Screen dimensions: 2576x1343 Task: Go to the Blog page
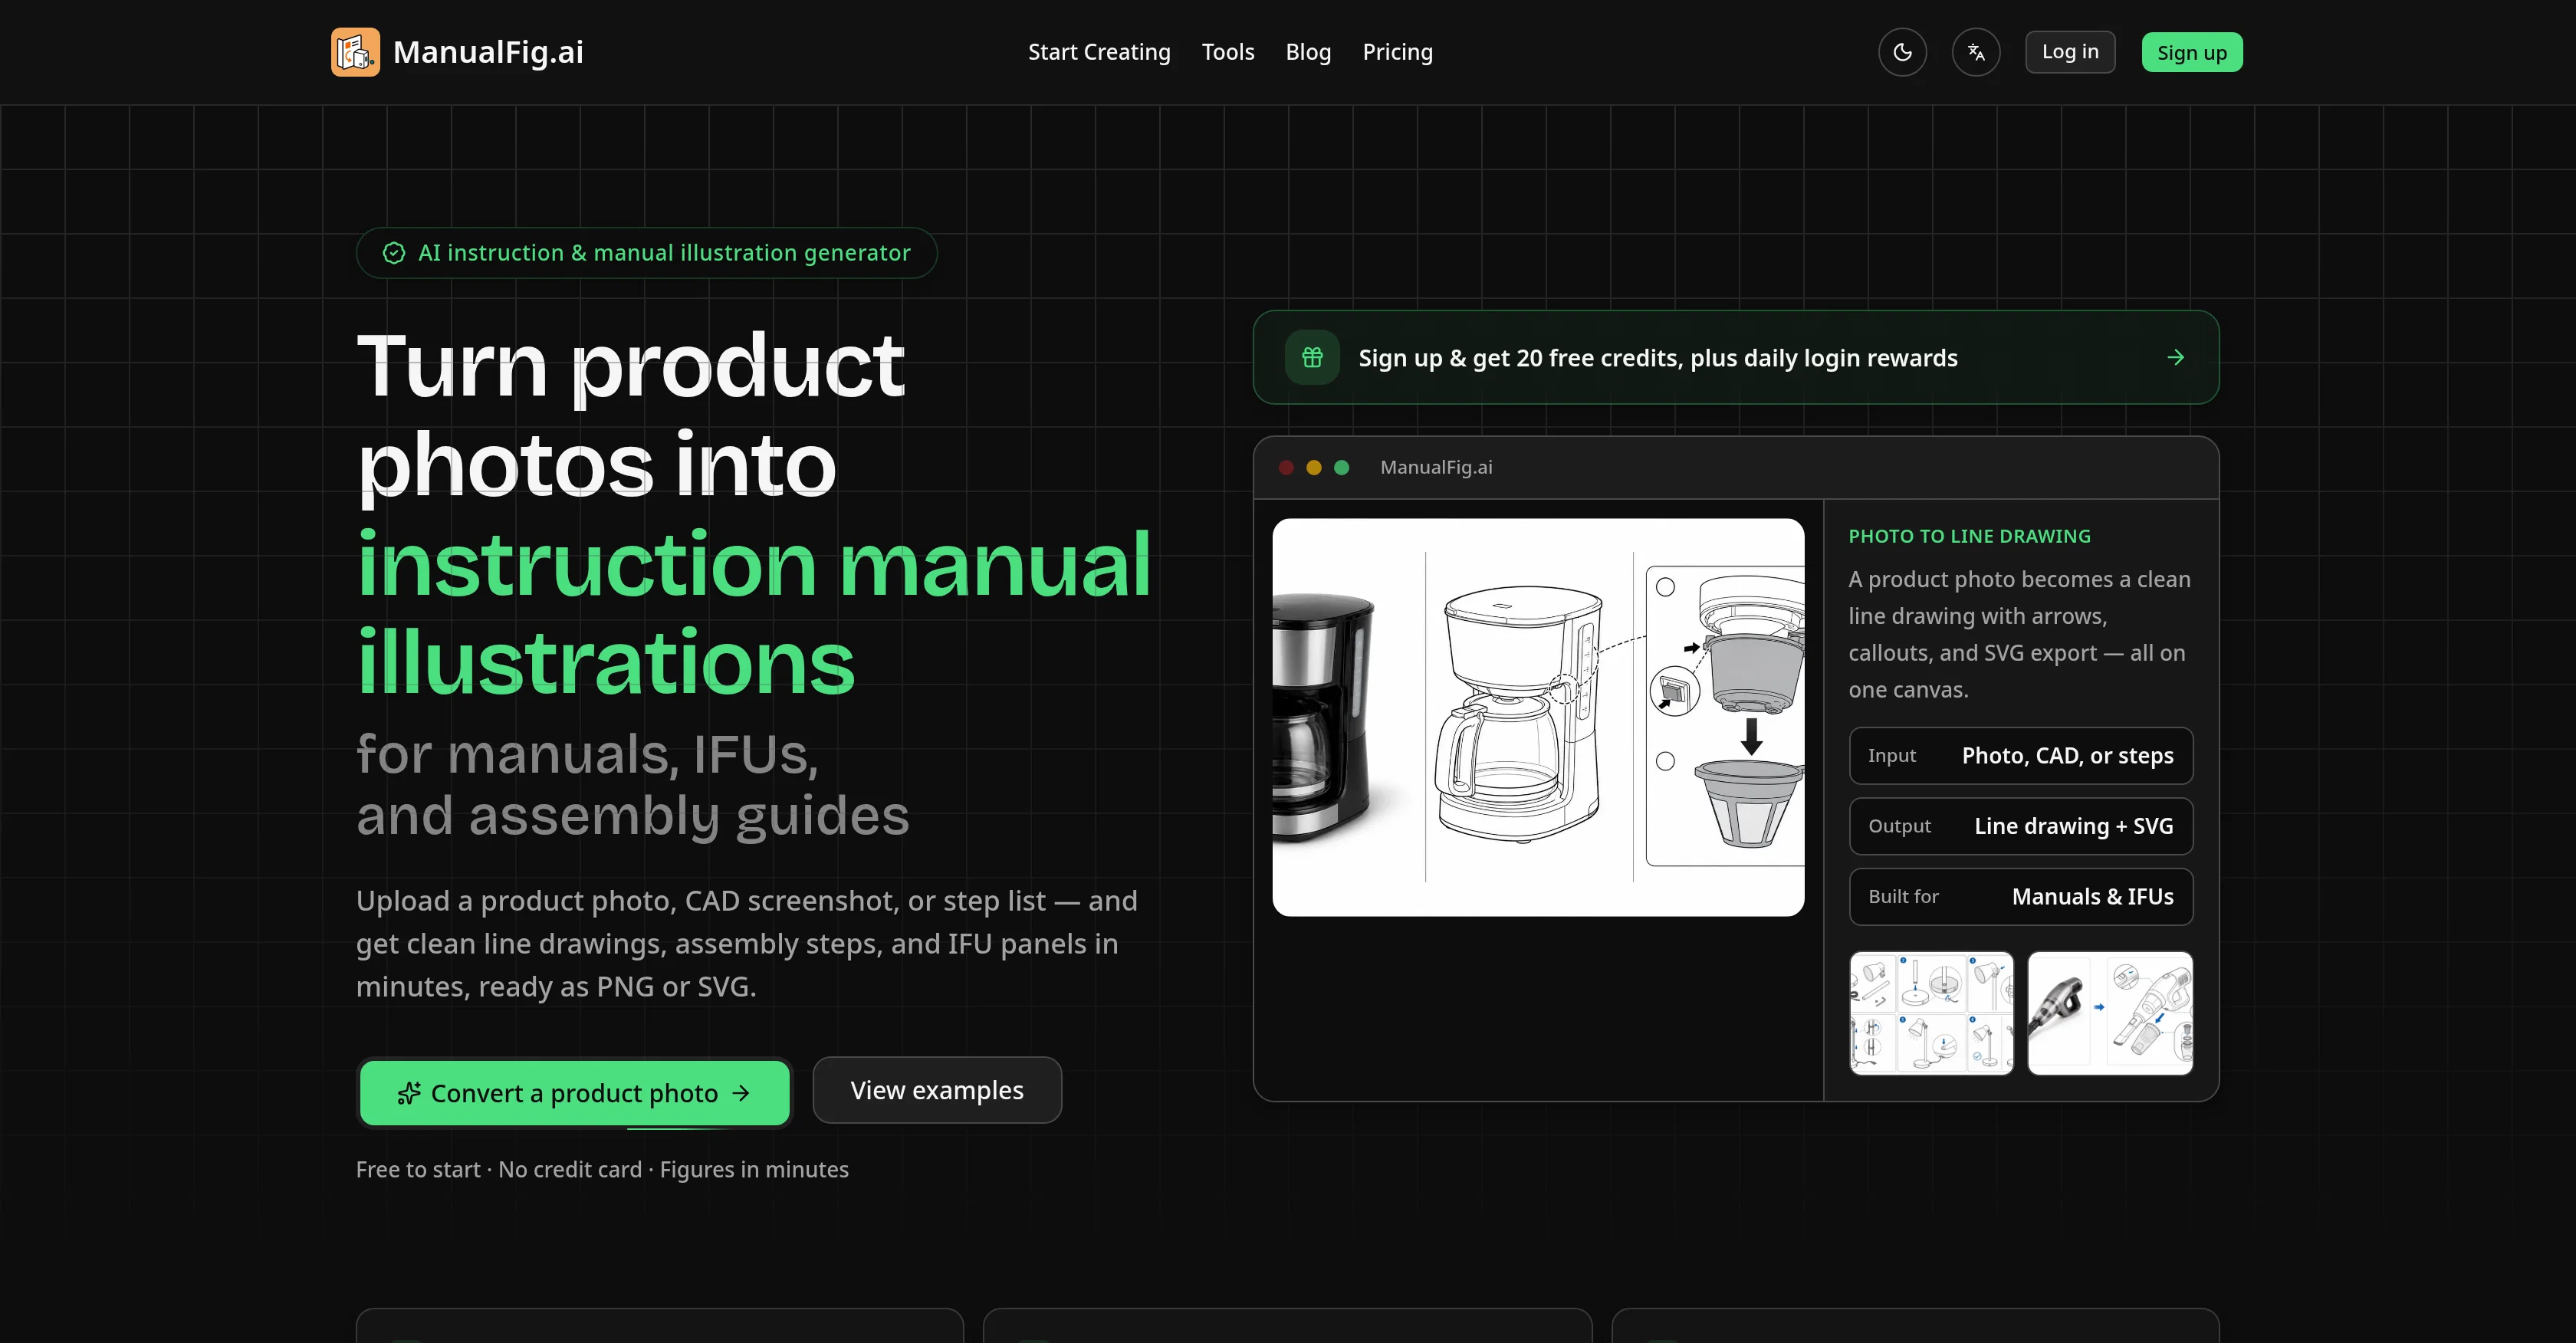coord(1308,52)
